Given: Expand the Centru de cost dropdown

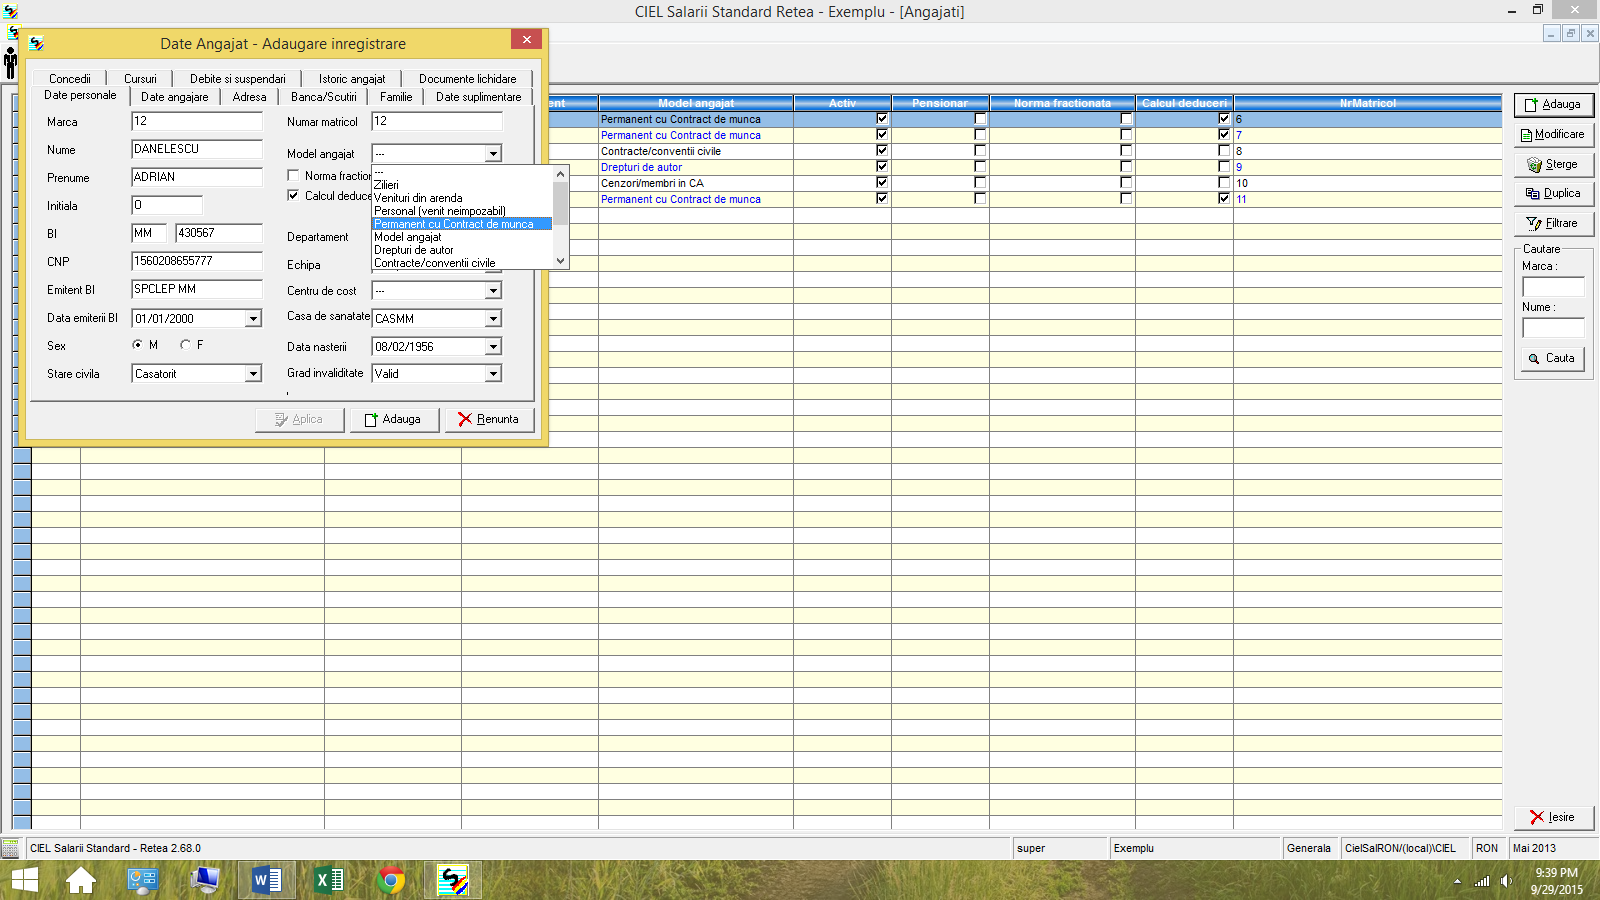Looking at the screenshot, I should (x=493, y=291).
